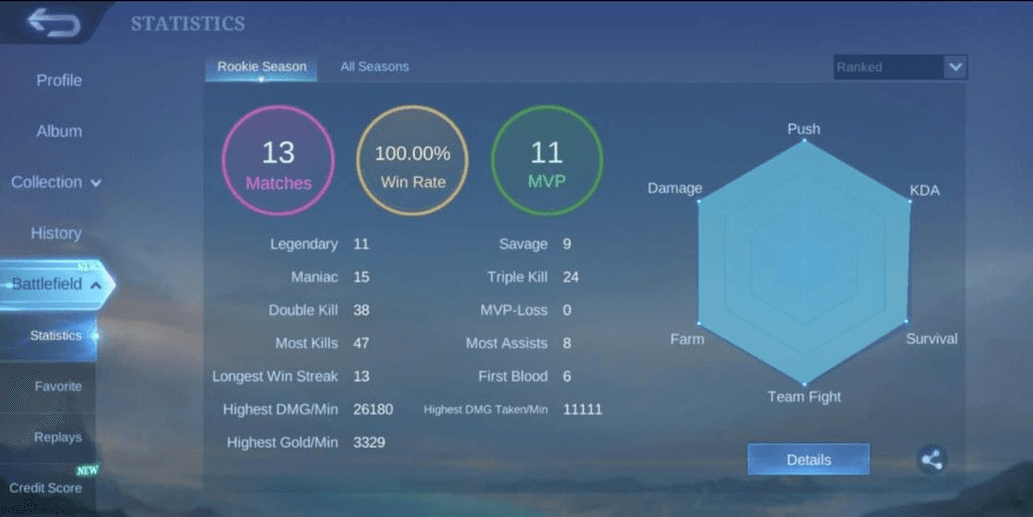Select Statistics in the sidebar
This screenshot has width=1033, height=517.
56,336
